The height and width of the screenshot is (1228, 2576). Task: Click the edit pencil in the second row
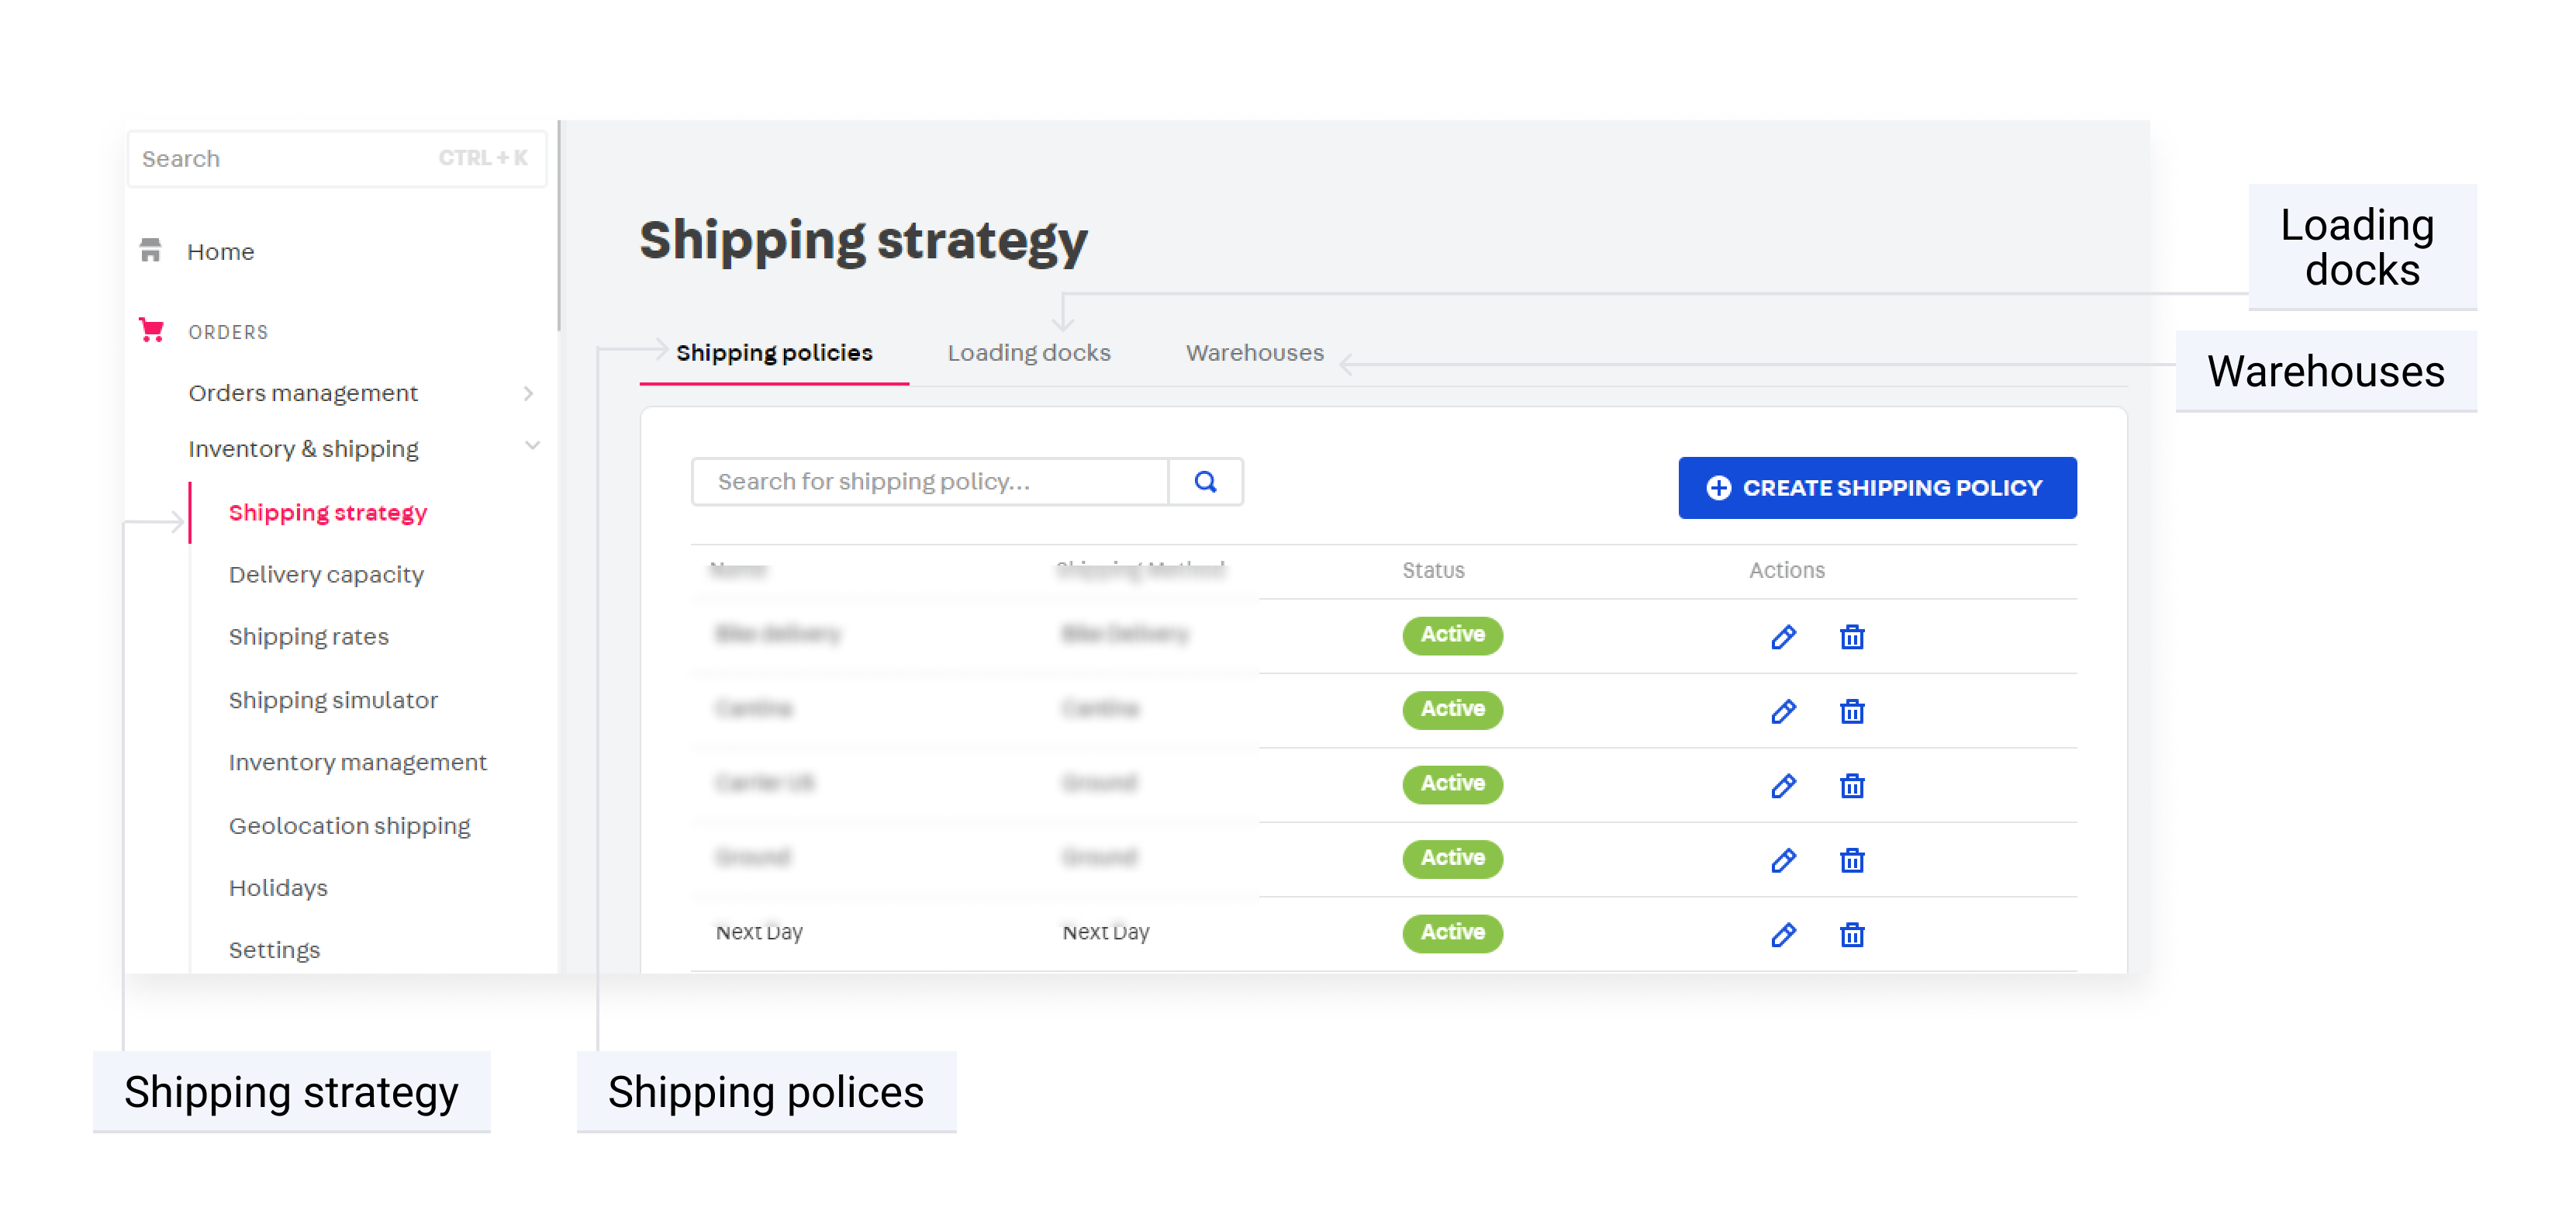coord(1783,712)
